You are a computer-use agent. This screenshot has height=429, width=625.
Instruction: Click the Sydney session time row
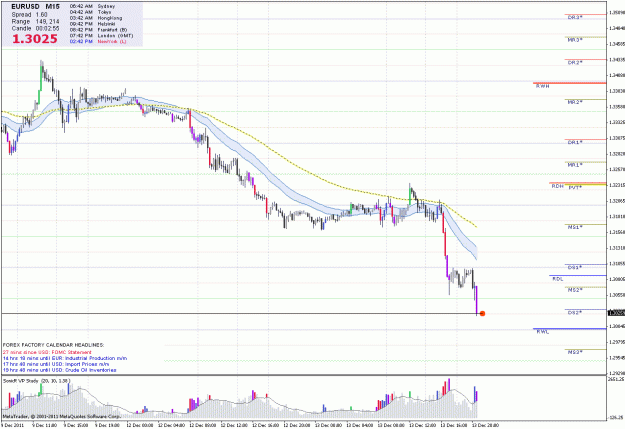[92, 6]
